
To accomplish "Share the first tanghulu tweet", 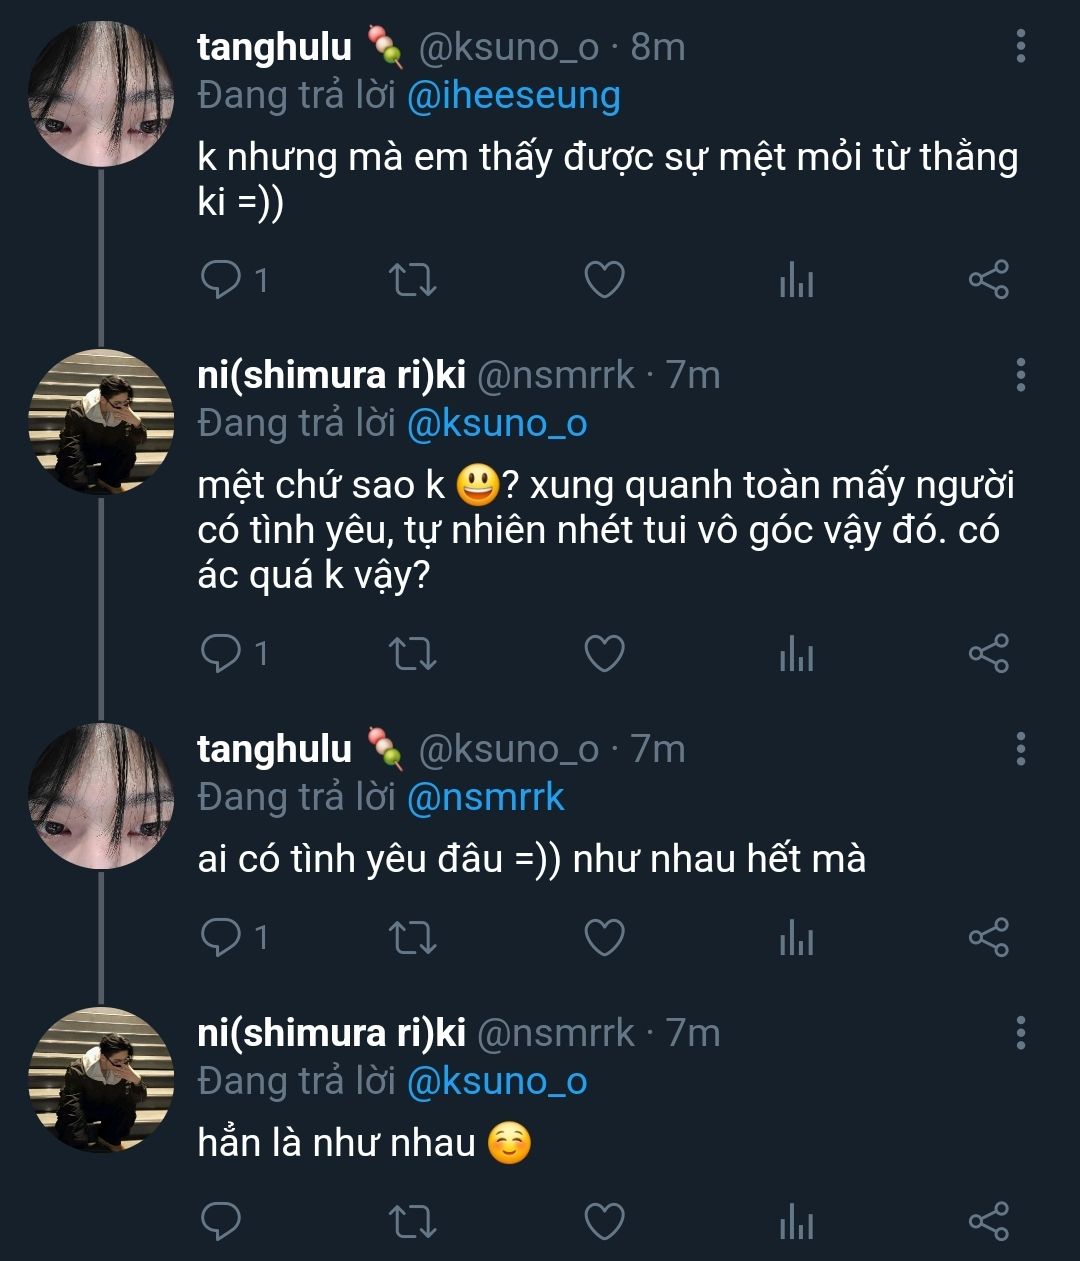I will [x=988, y=280].
